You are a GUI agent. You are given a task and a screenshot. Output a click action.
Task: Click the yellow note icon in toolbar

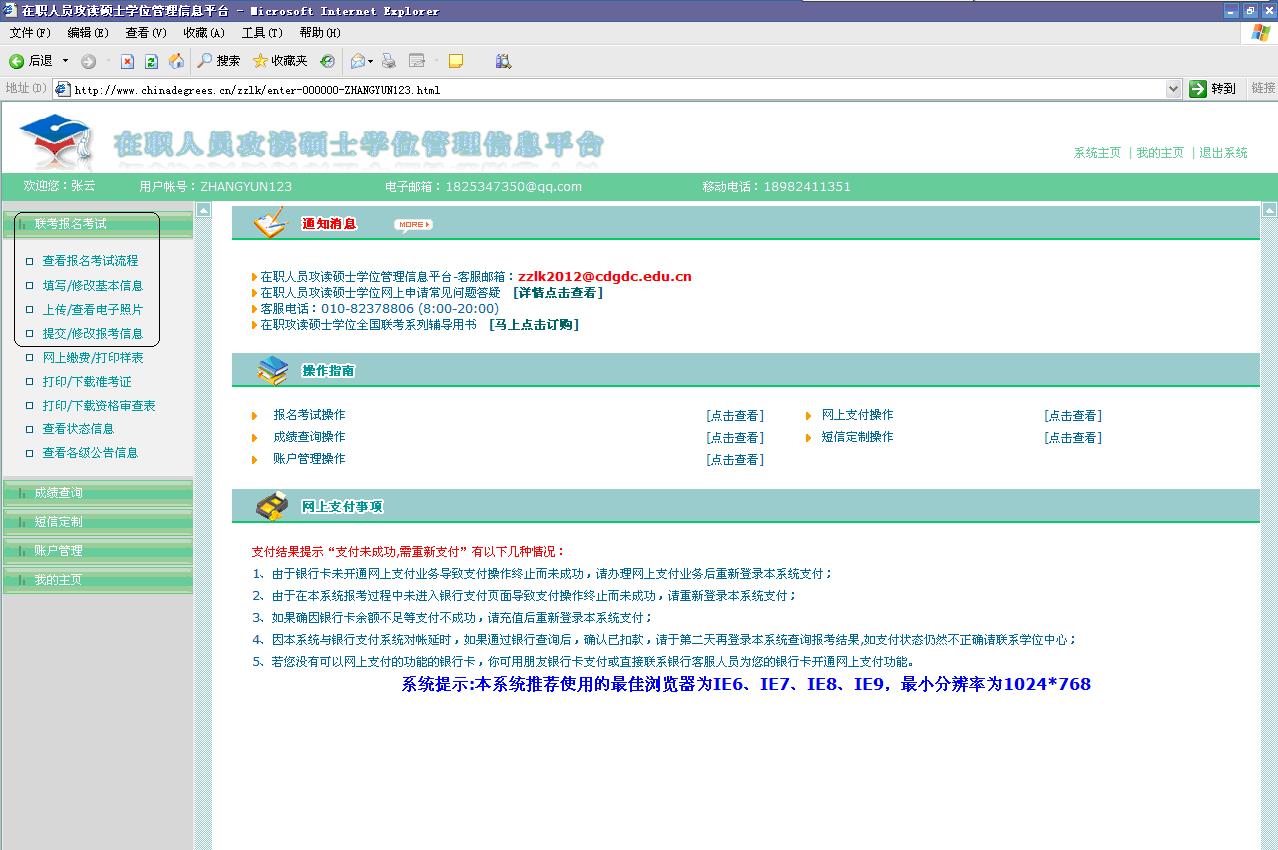[x=456, y=61]
